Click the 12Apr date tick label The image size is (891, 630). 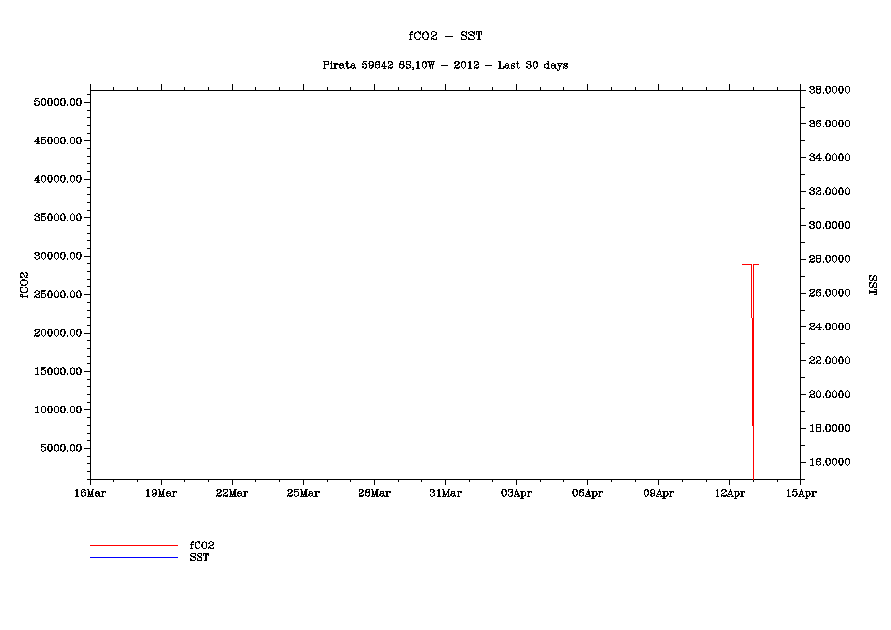pos(729,493)
